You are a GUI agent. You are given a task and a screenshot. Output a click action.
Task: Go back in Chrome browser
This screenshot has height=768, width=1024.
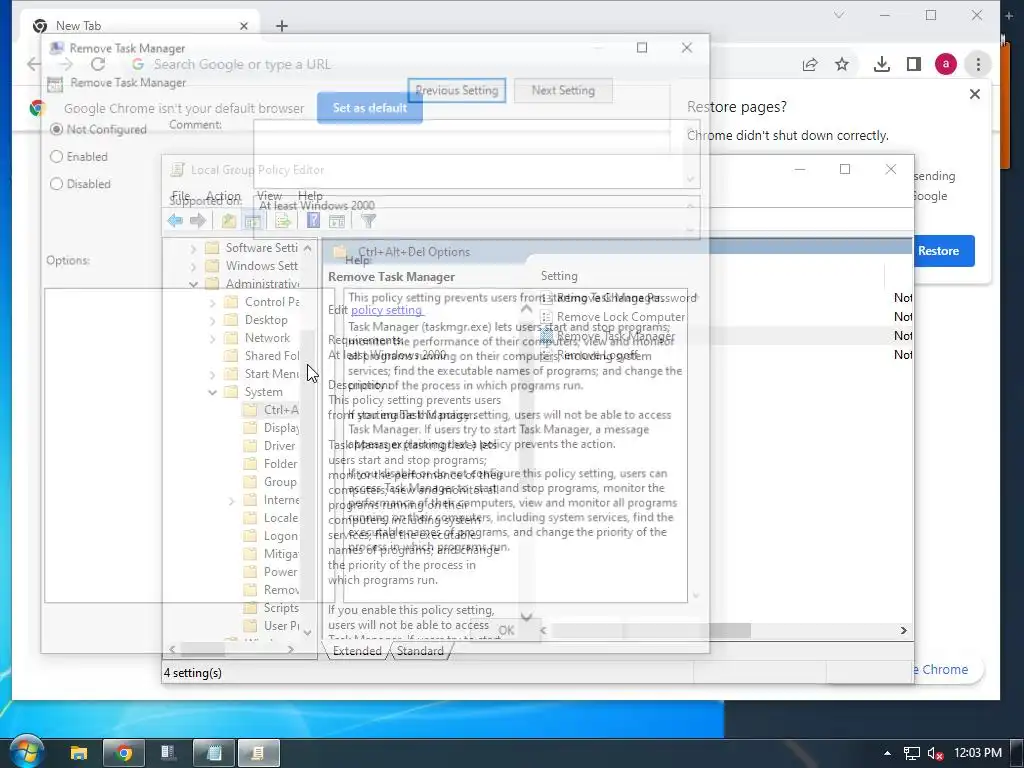coord(34,64)
